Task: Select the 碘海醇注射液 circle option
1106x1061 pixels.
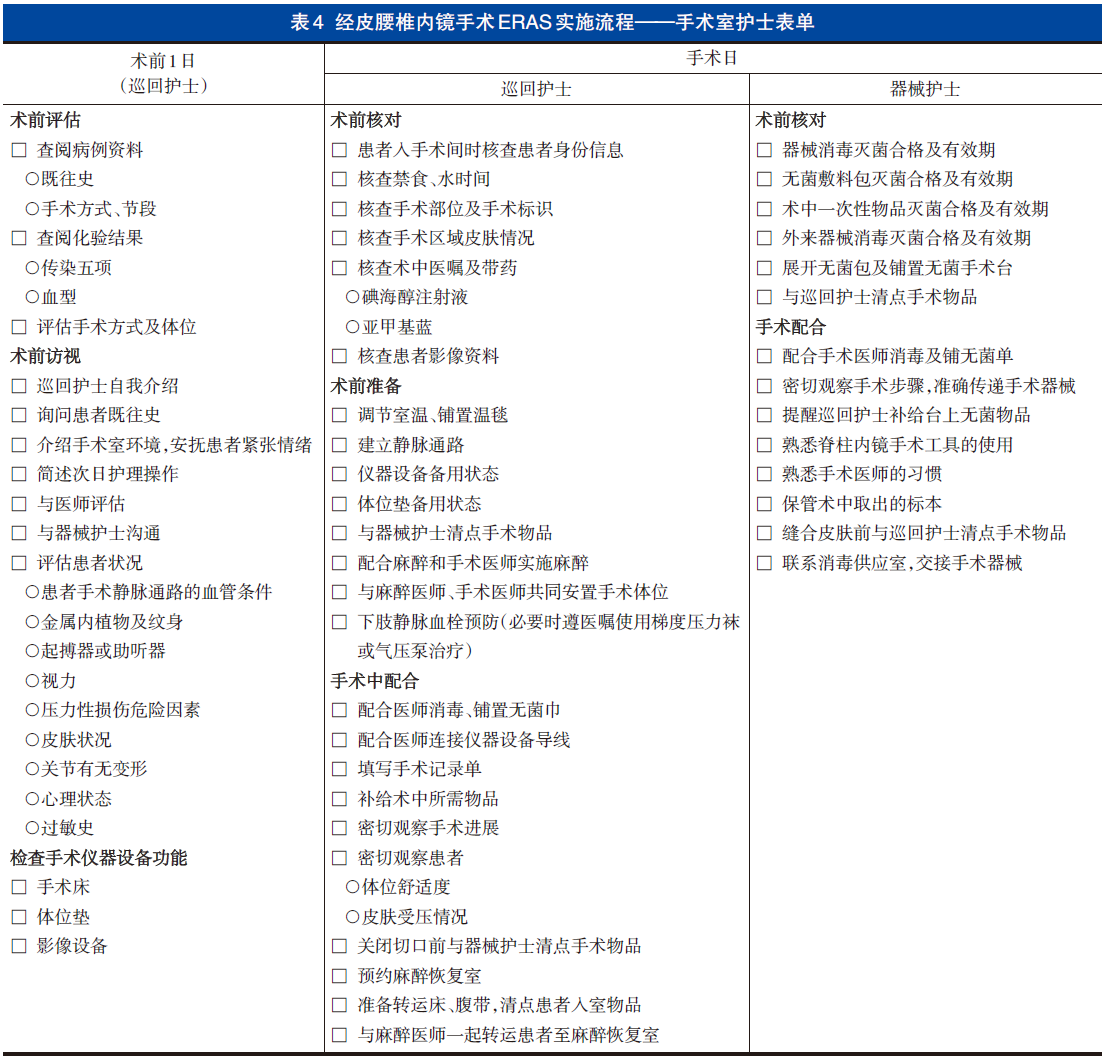Action: 352,297
